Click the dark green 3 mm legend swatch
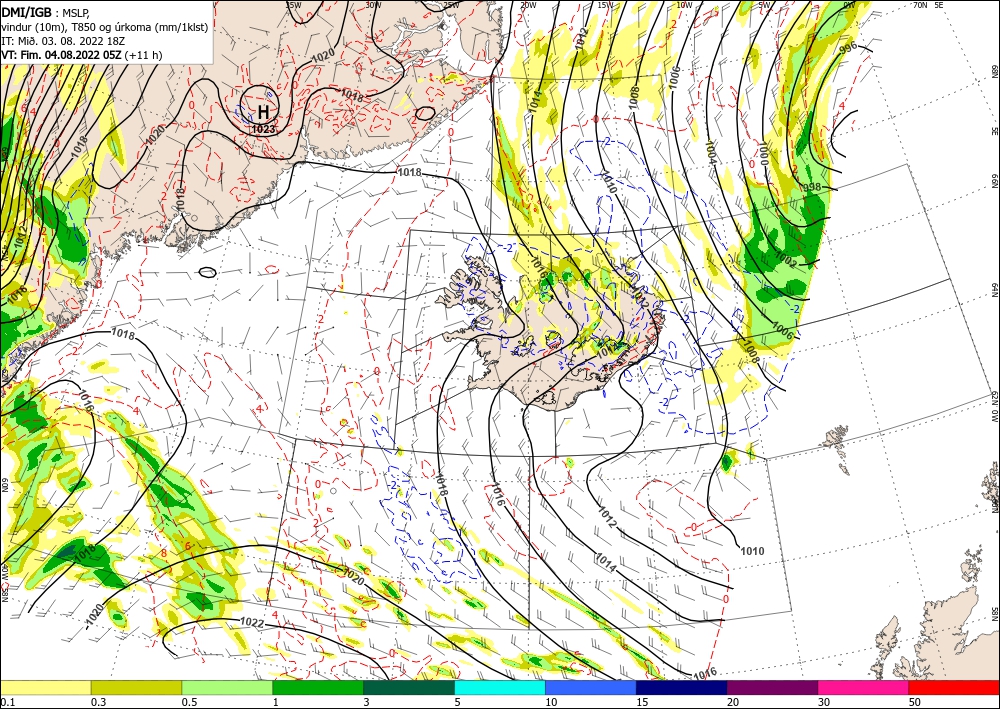The height and width of the screenshot is (709, 1000). [x=409, y=687]
